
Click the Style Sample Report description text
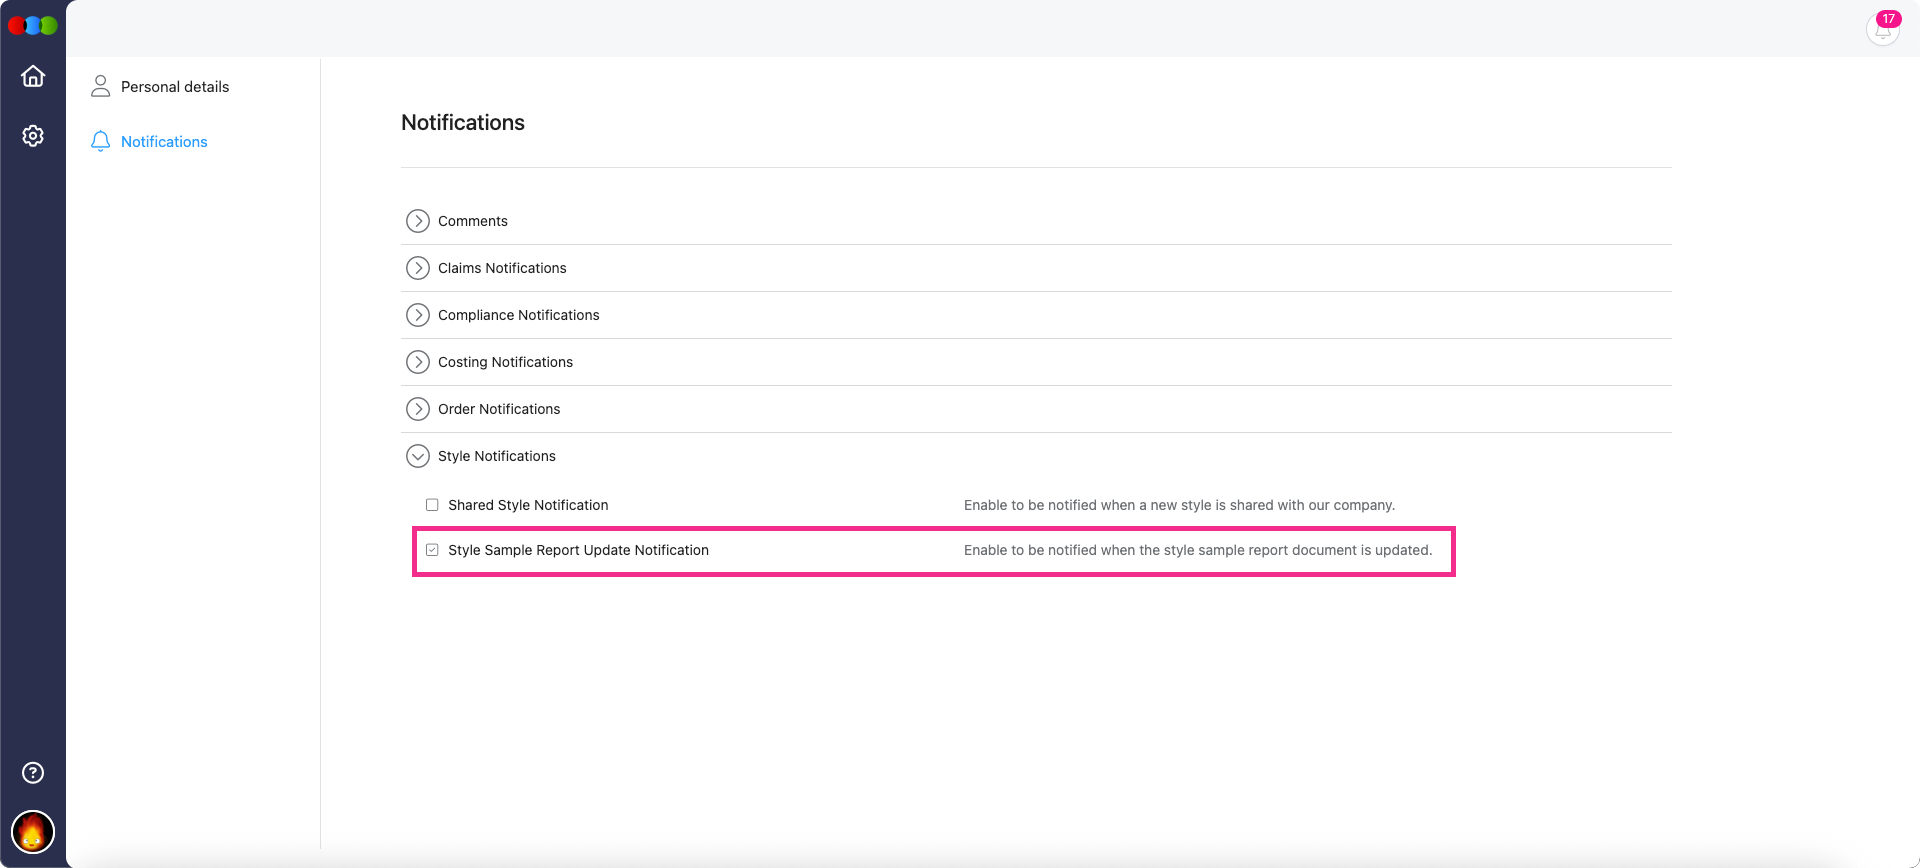tap(1197, 550)
